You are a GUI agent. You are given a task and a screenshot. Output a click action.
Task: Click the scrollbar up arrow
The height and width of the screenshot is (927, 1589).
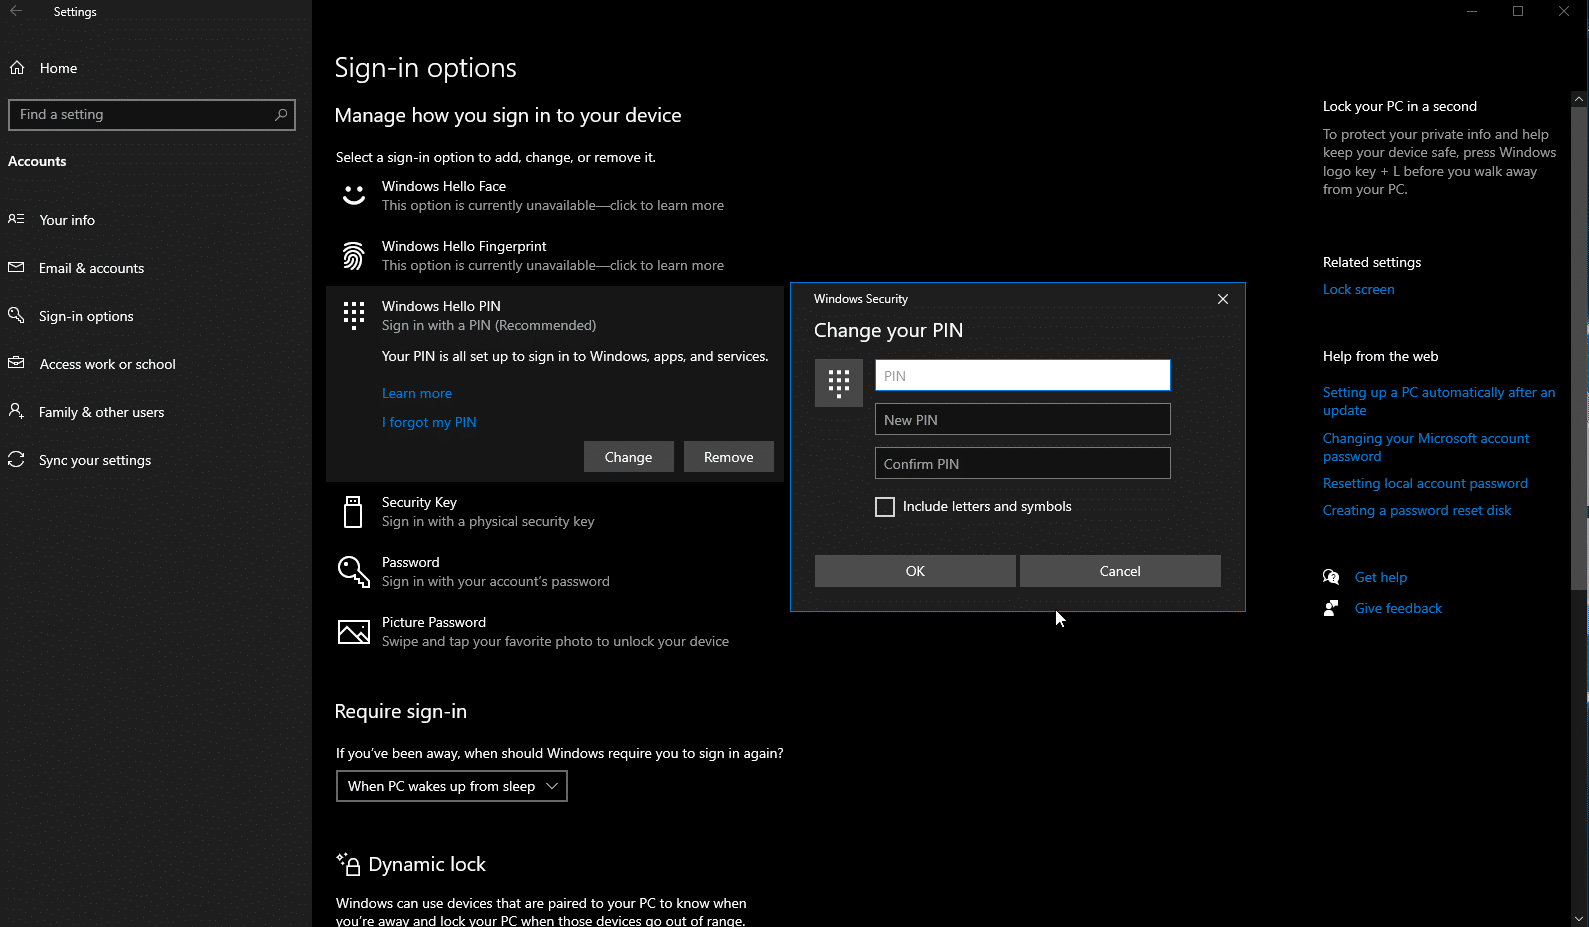click(x=1579, y=99)
